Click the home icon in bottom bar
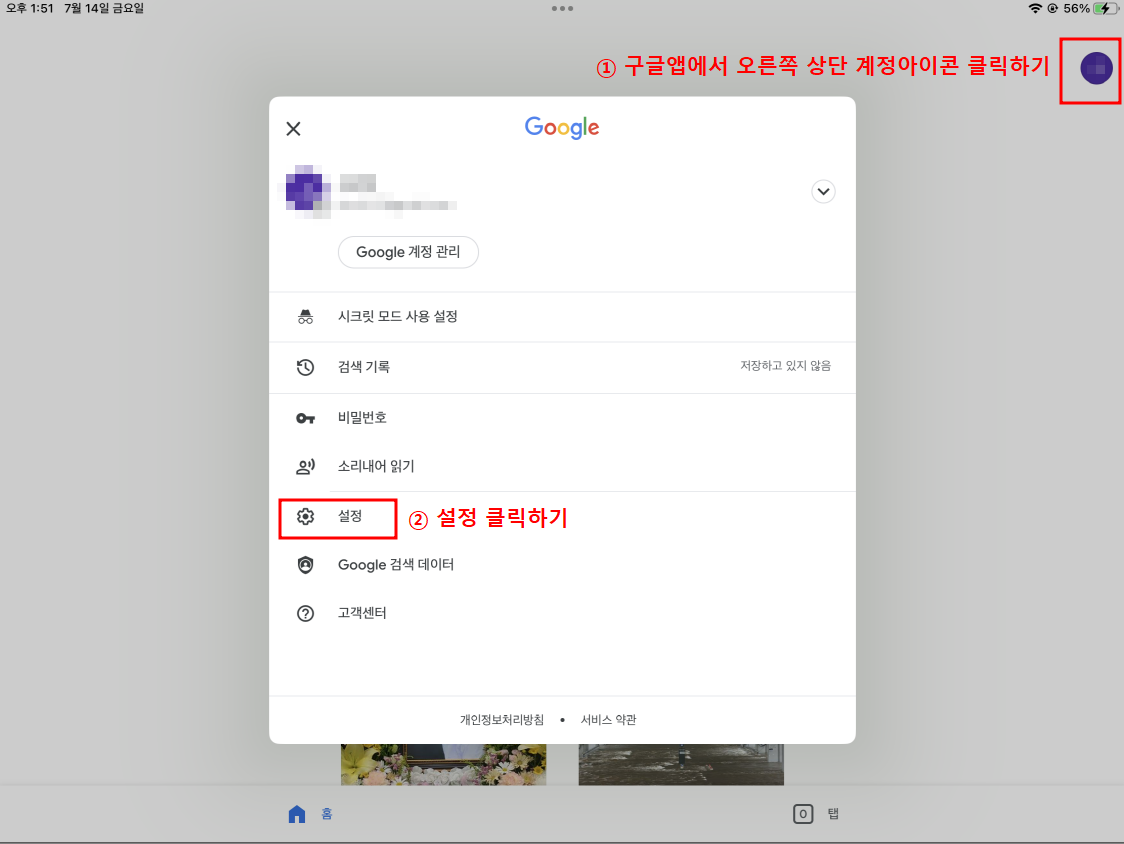1124x844 pixels. [x=297, y=814]
